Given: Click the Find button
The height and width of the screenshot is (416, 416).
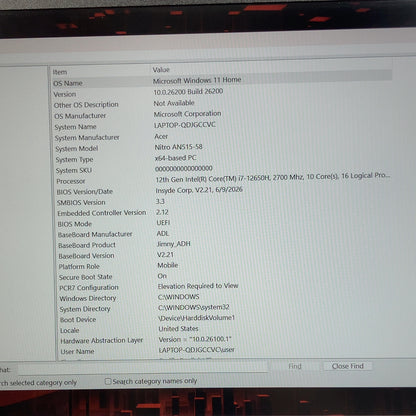Looking at the screenshot, I should [x=295, y=366].
